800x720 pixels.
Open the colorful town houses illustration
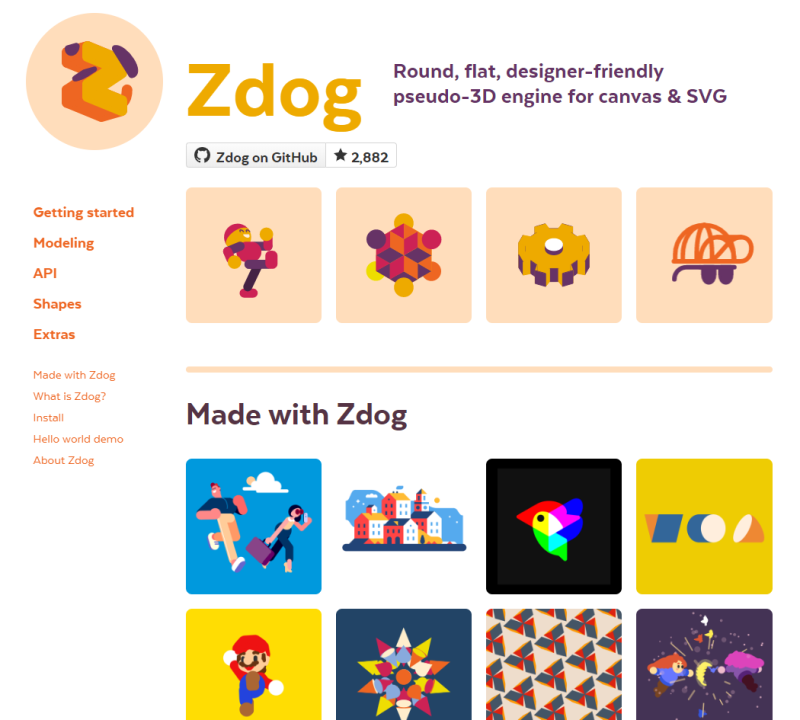[404, 526]
